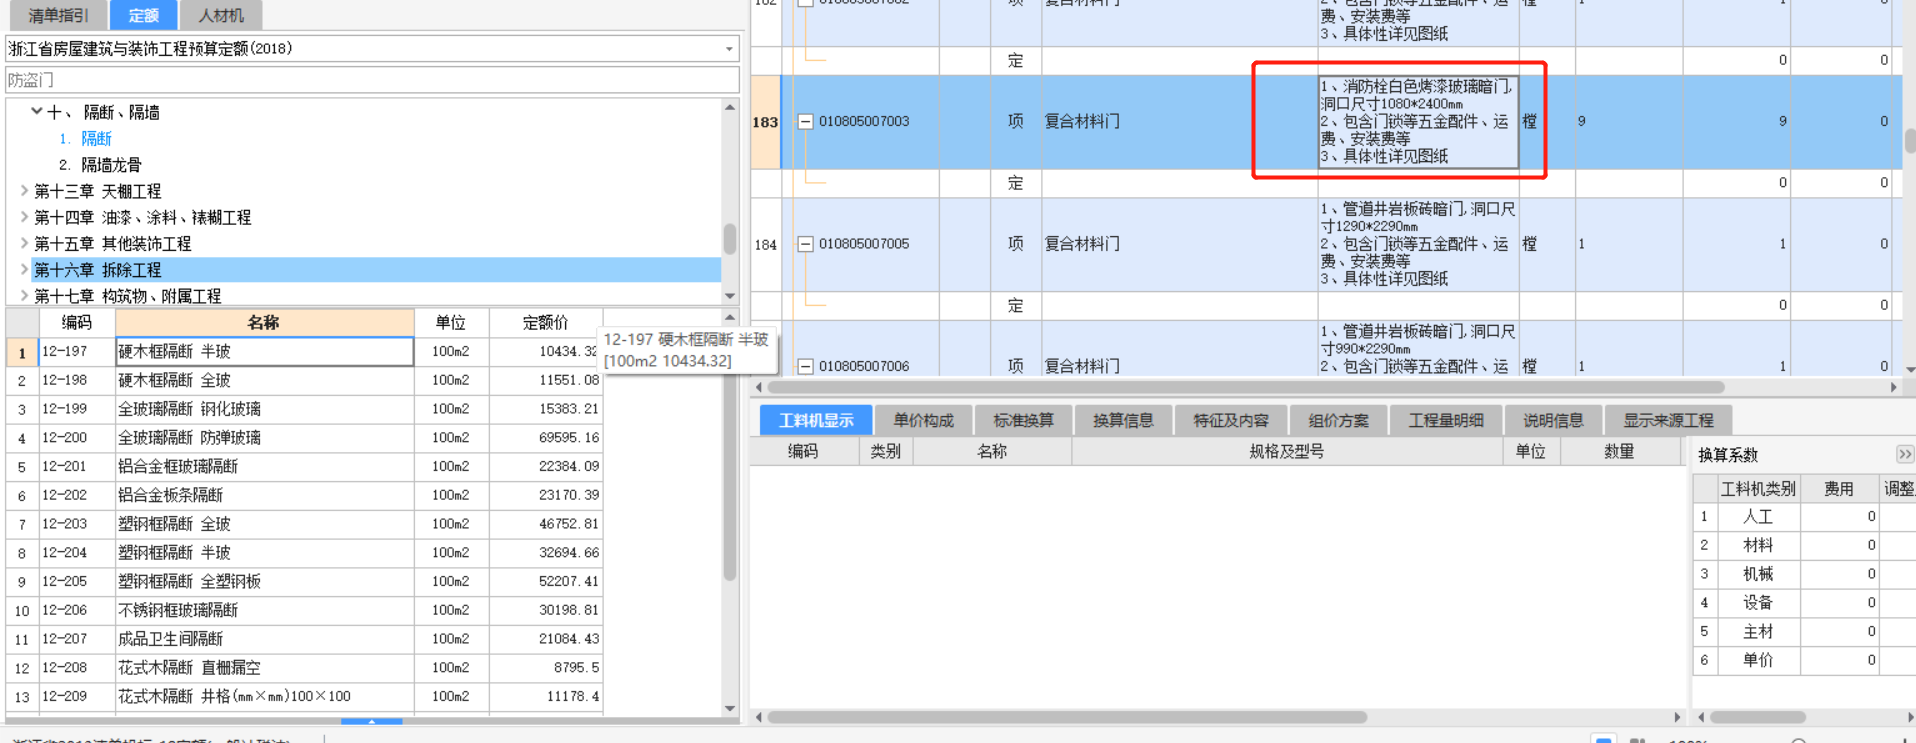Click the down arrow of the chapter tree scrollbar
This screenshot has height=743, width=1916.
(x=730, y=296)
